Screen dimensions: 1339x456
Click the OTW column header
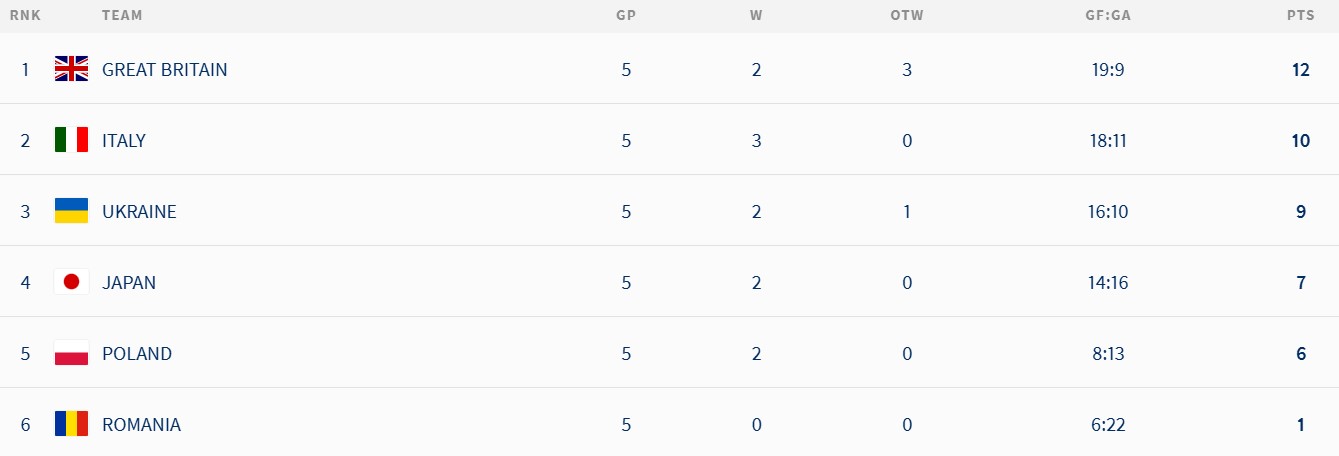click(906, 16)
